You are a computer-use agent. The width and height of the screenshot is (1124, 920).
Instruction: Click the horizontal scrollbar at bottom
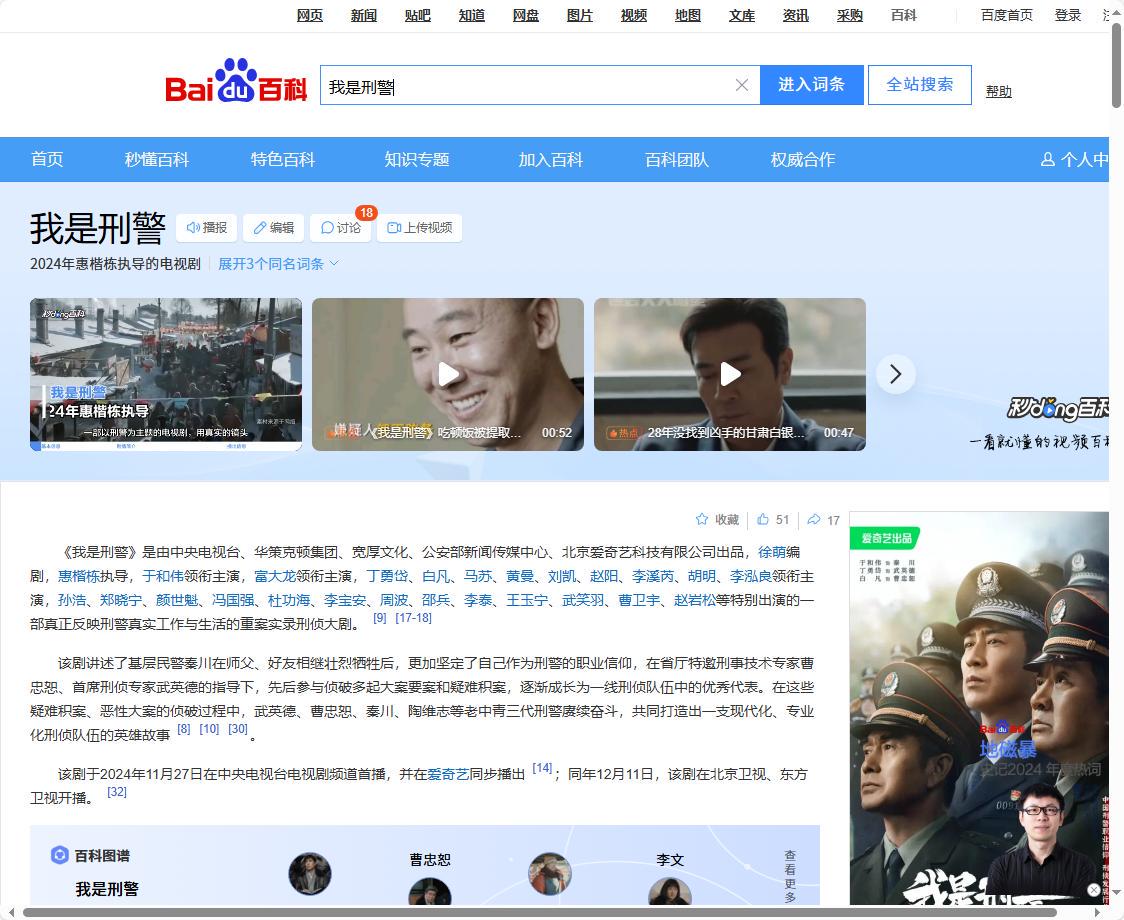540,912
